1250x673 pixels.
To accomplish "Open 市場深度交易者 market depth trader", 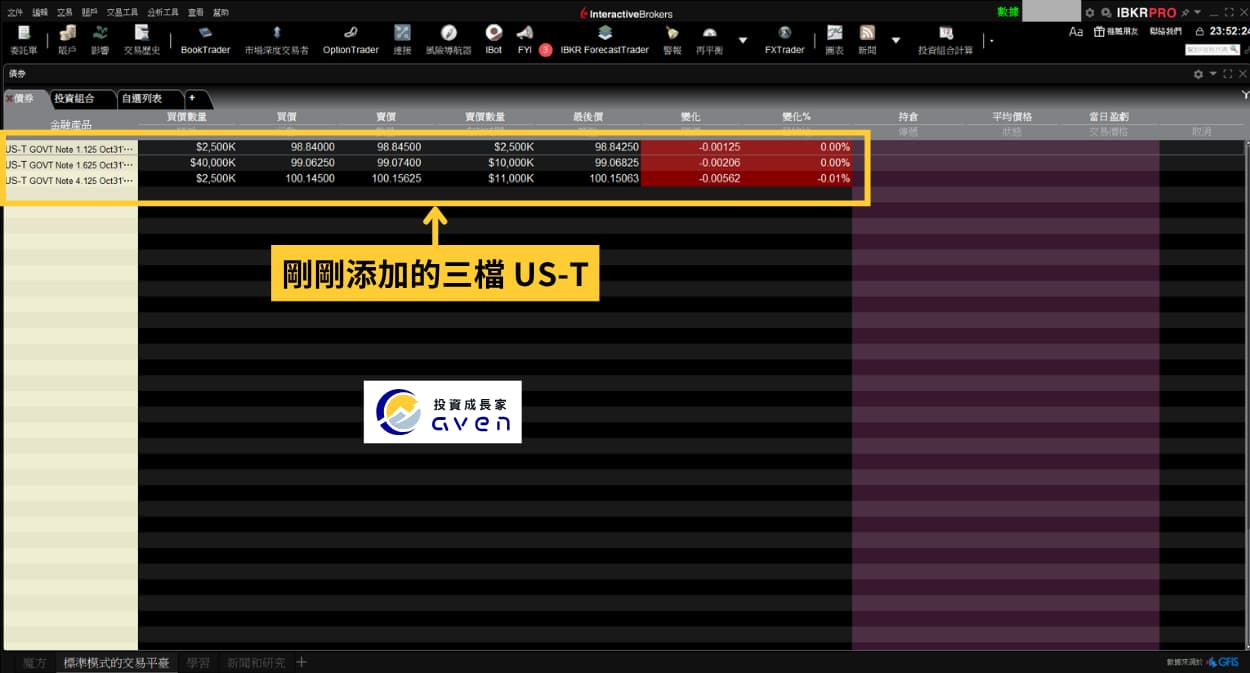I will click(x=277, y=39).
